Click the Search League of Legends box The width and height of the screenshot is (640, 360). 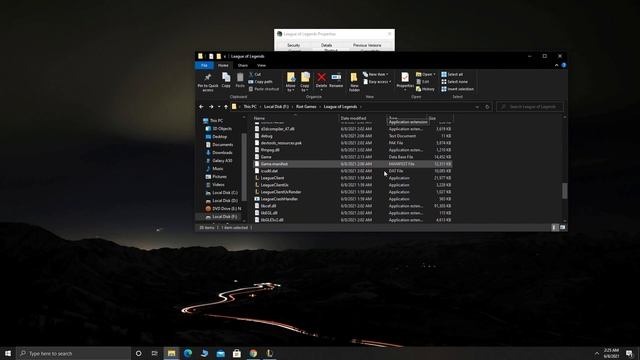pyautogui.click(x=530, y=107)
